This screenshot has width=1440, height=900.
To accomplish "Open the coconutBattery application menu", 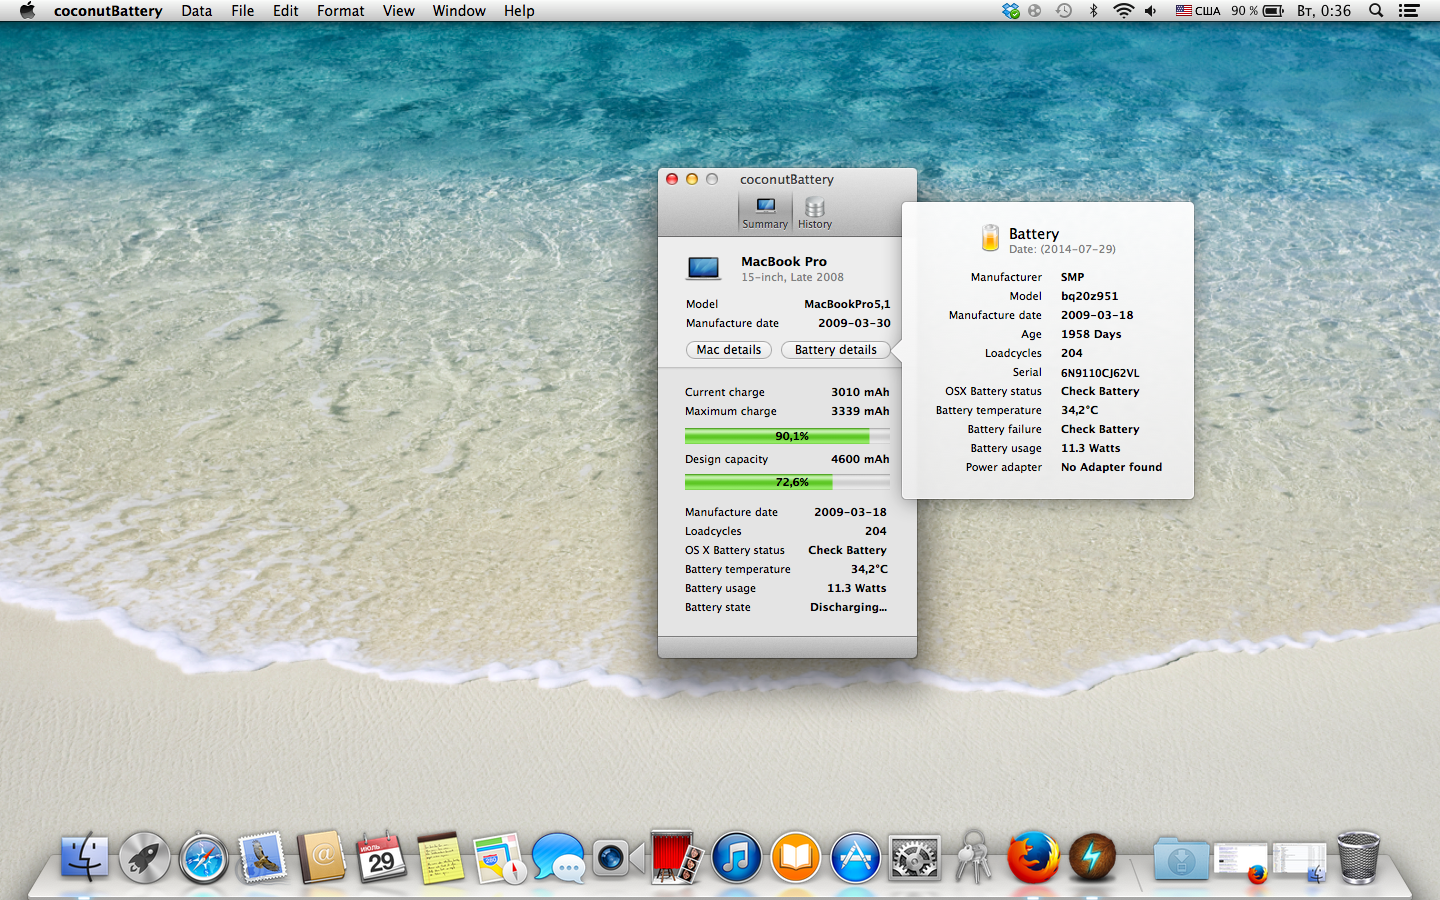I will (x=108, y=11).
